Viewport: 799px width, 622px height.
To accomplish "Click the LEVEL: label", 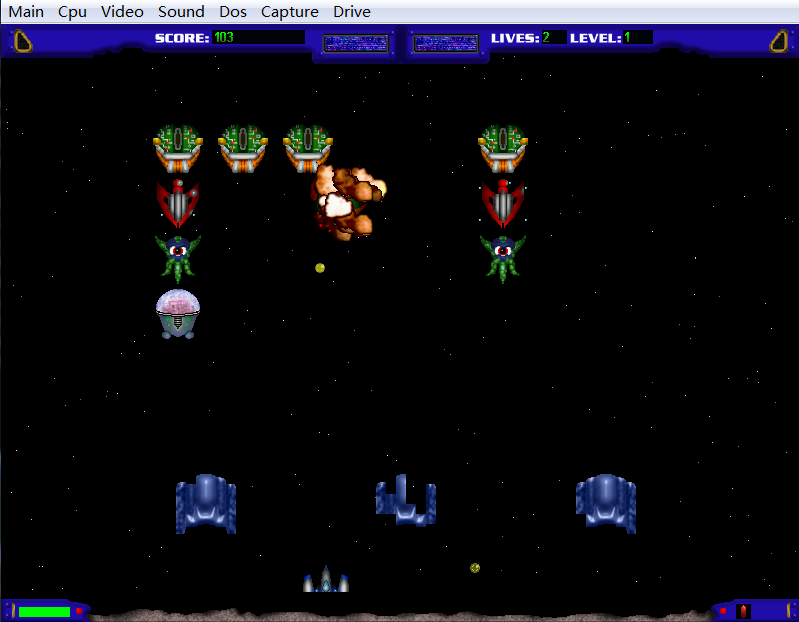I will point(596,38).
